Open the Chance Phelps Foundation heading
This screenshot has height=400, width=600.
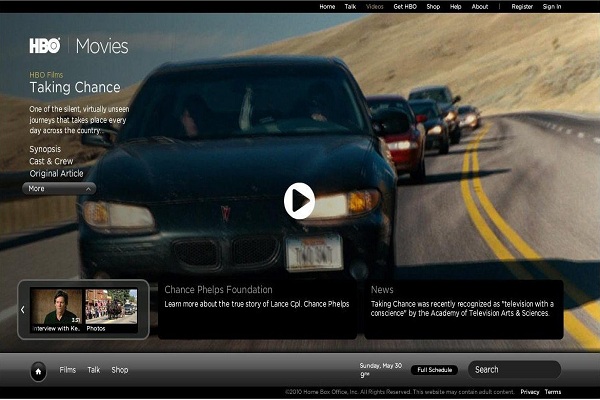[x=218, y=290]
